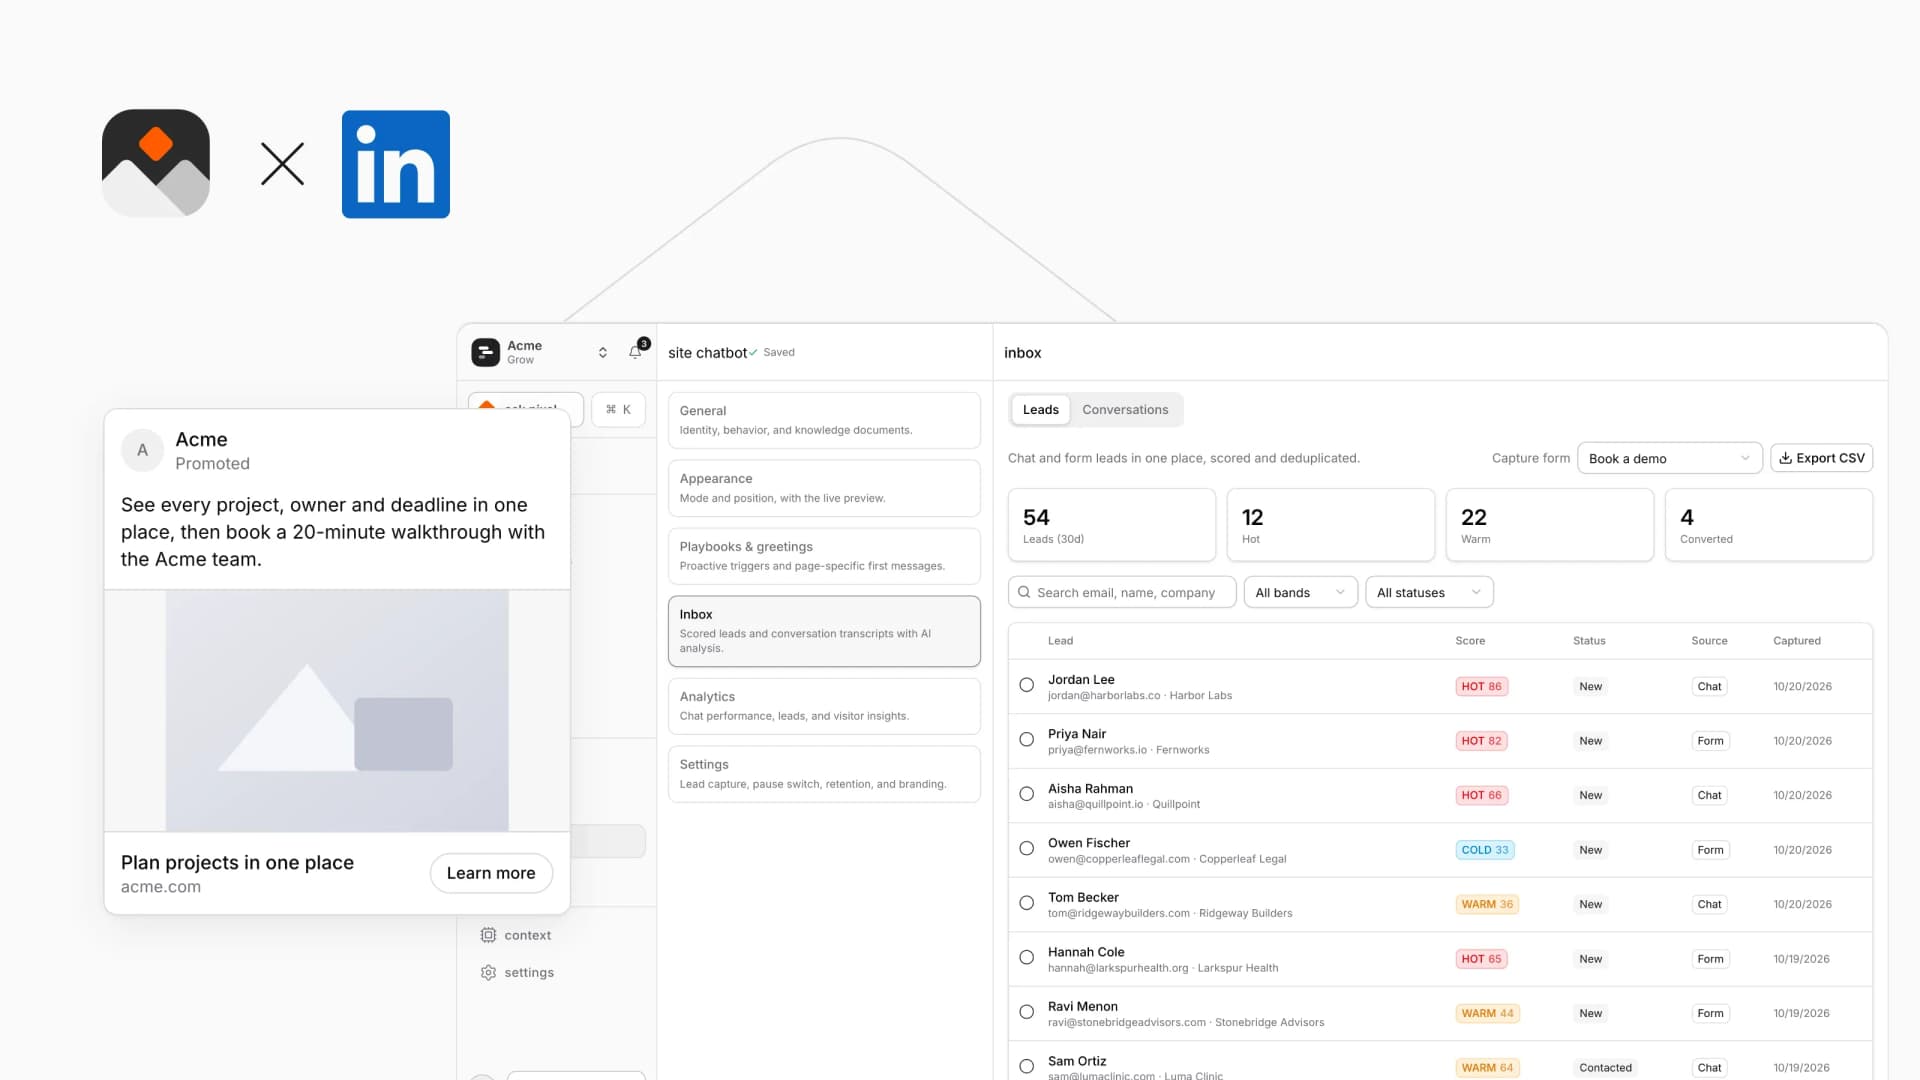Select Jordan Lee's row checkbox
This screenshot has width=1920, height=1080.
pyautogui.click(x=1026, y=685)
